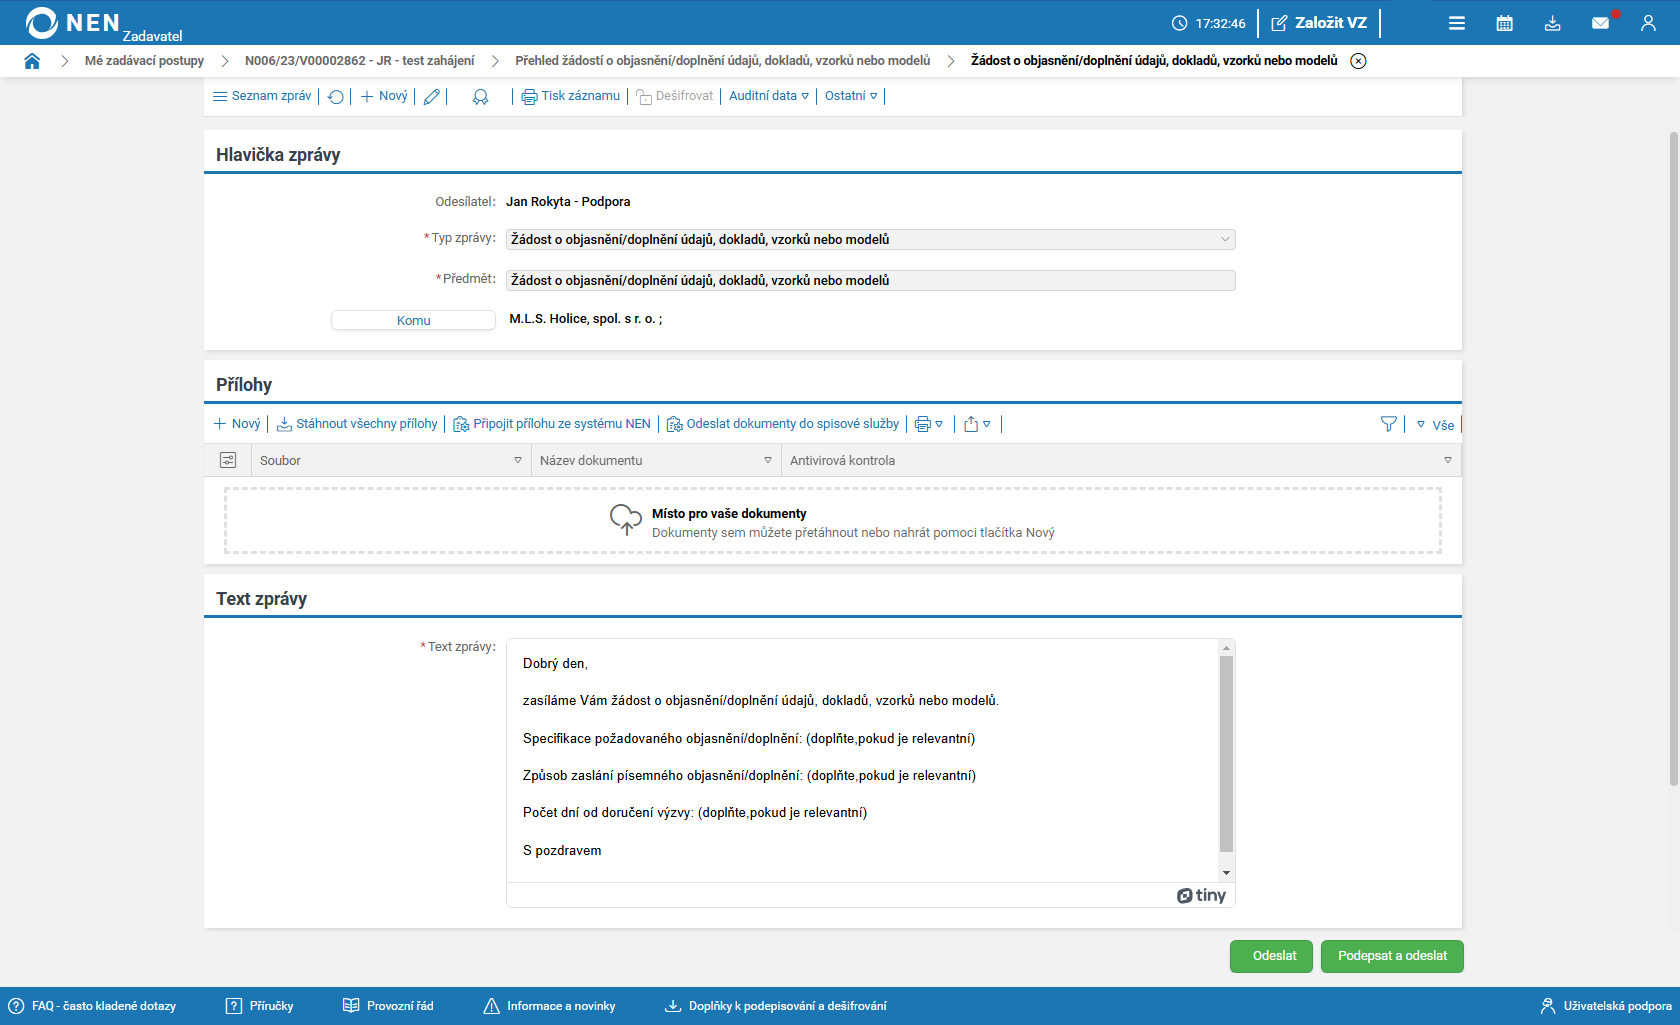Click the home icon in breadcrumb

[32, 61]
